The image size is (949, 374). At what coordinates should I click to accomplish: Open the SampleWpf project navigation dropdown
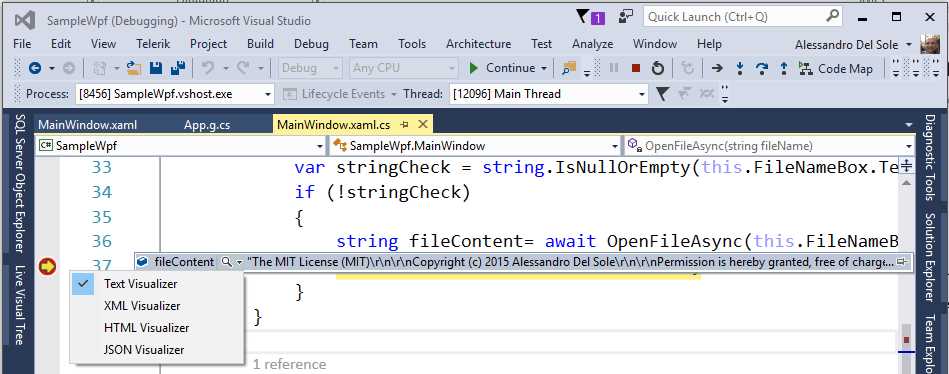click(180, 146)
